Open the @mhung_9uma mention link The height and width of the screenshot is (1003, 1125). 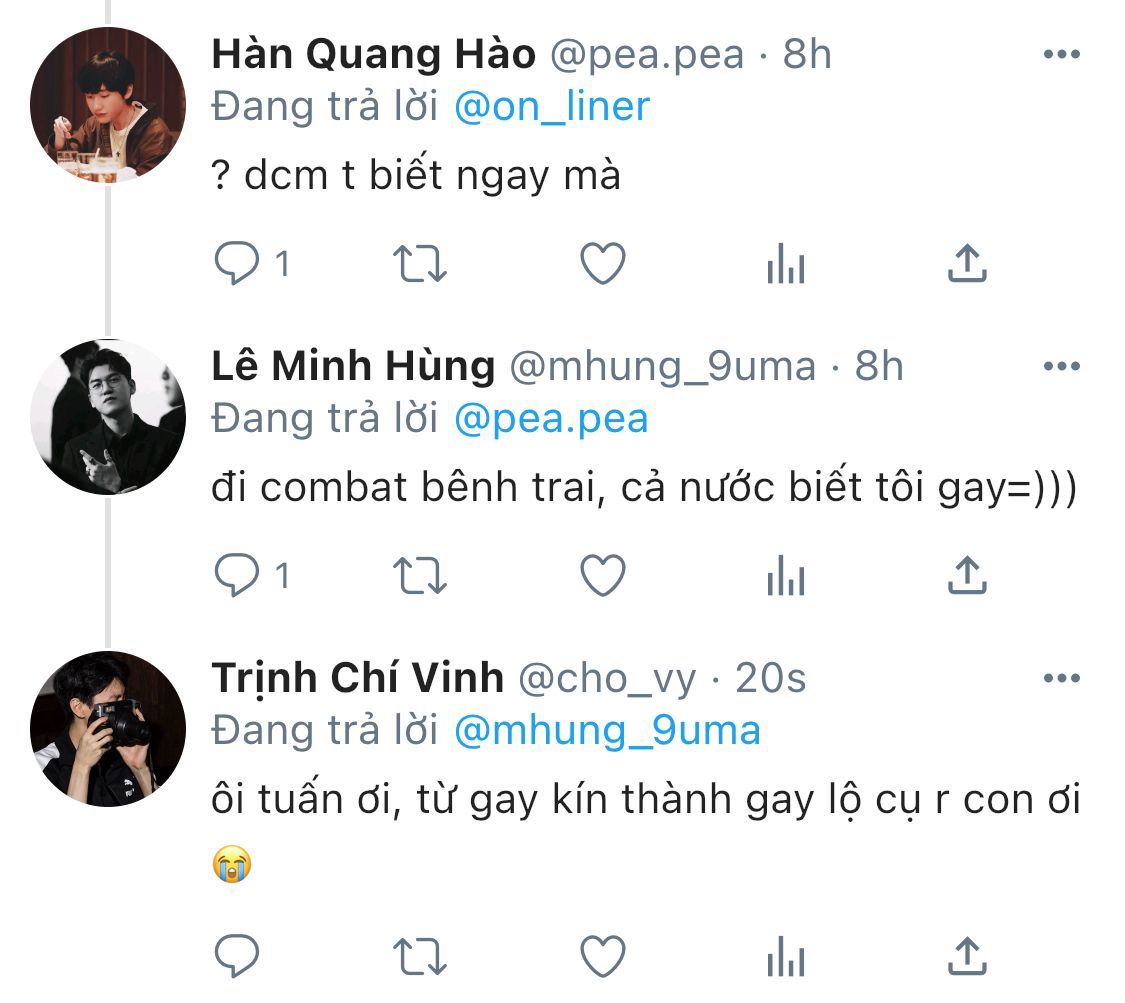pyautogui.click(x=606, y=731)
